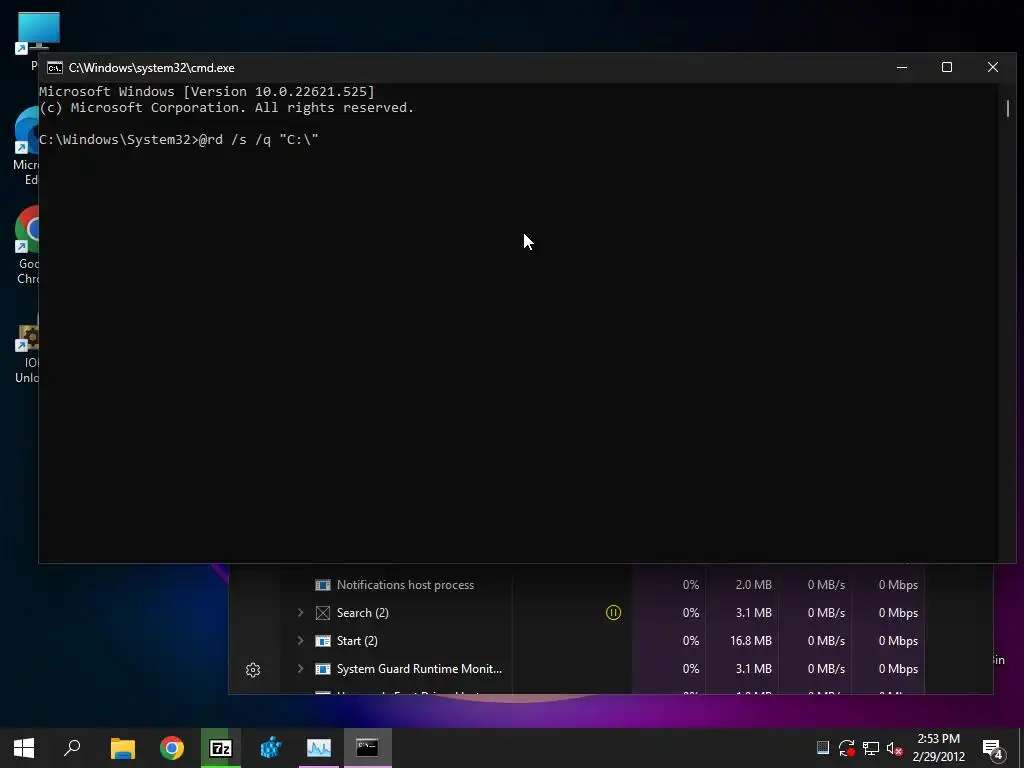
Task: Click the Start (2) process icon
Action: (x=323, y=641)
